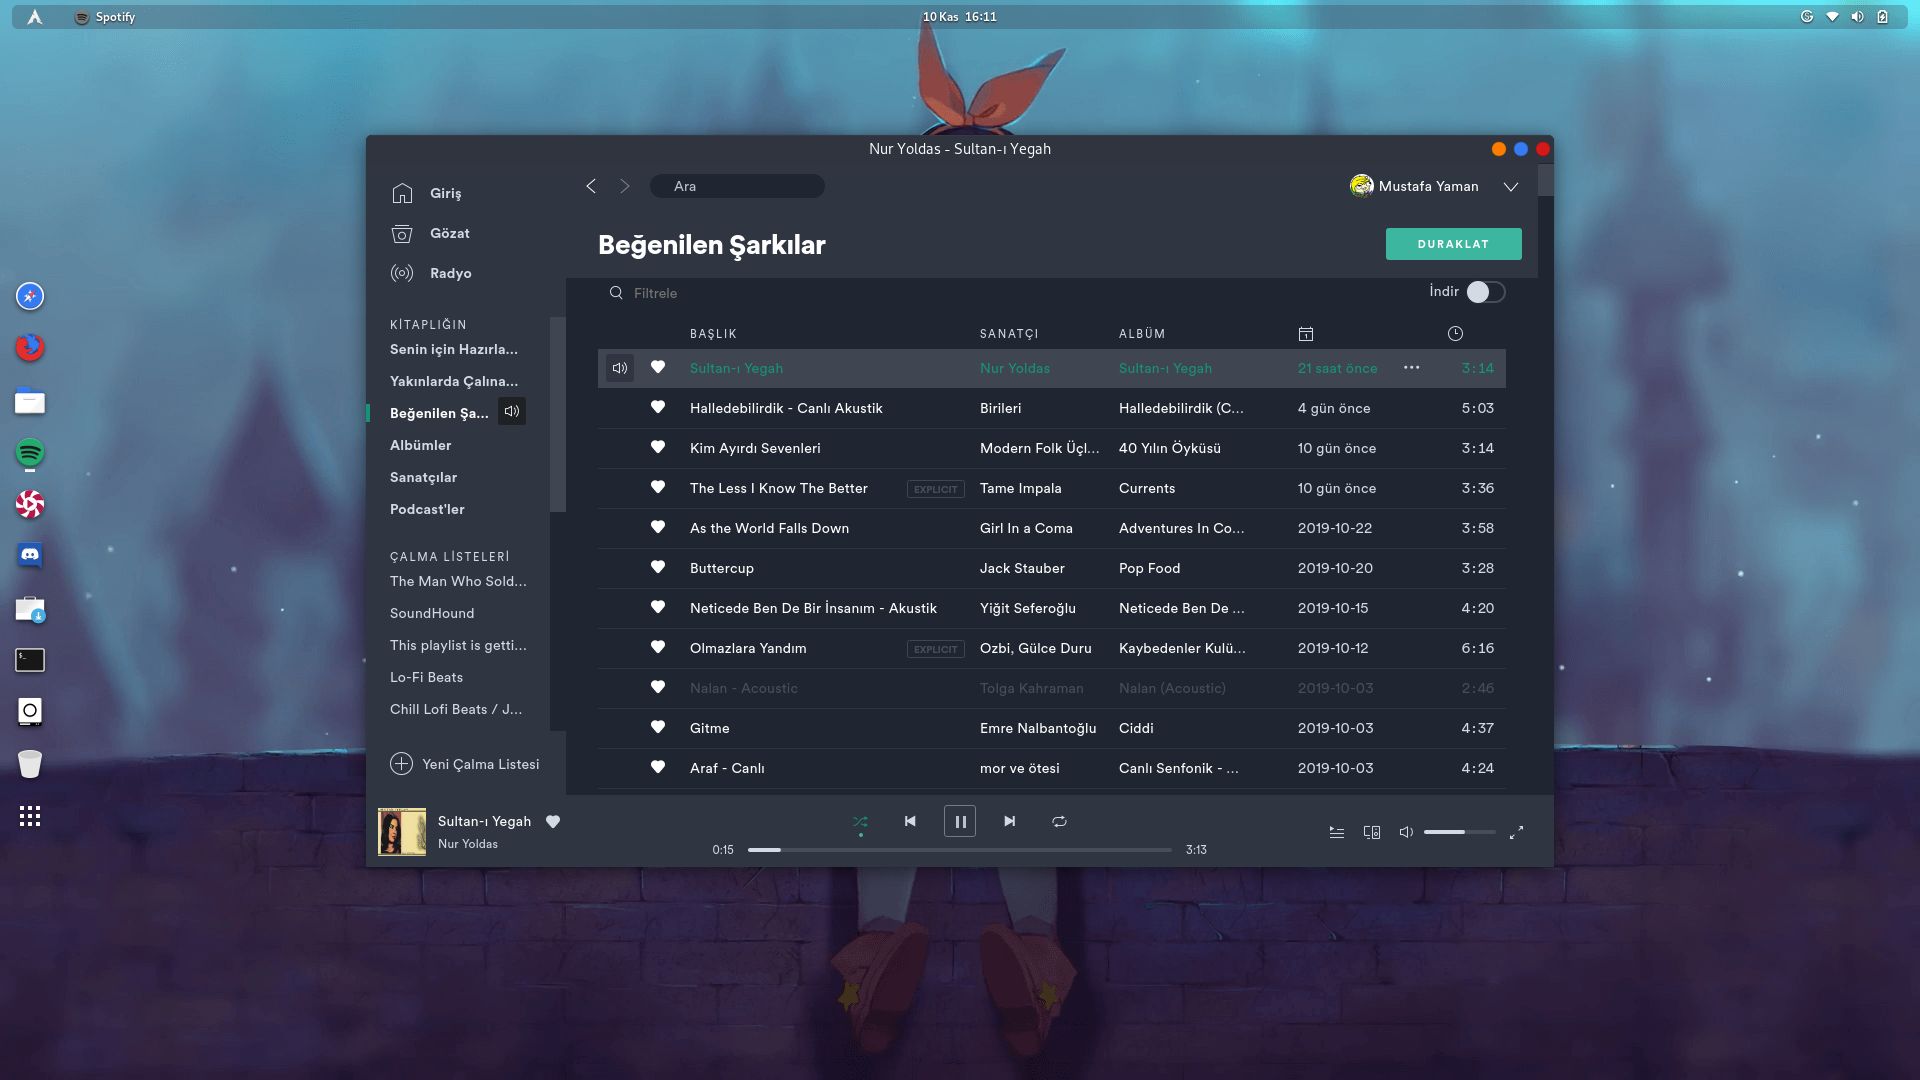Go forward with the right arrow
This screenshot has height=1080, width=1920.
click(625, 186)
